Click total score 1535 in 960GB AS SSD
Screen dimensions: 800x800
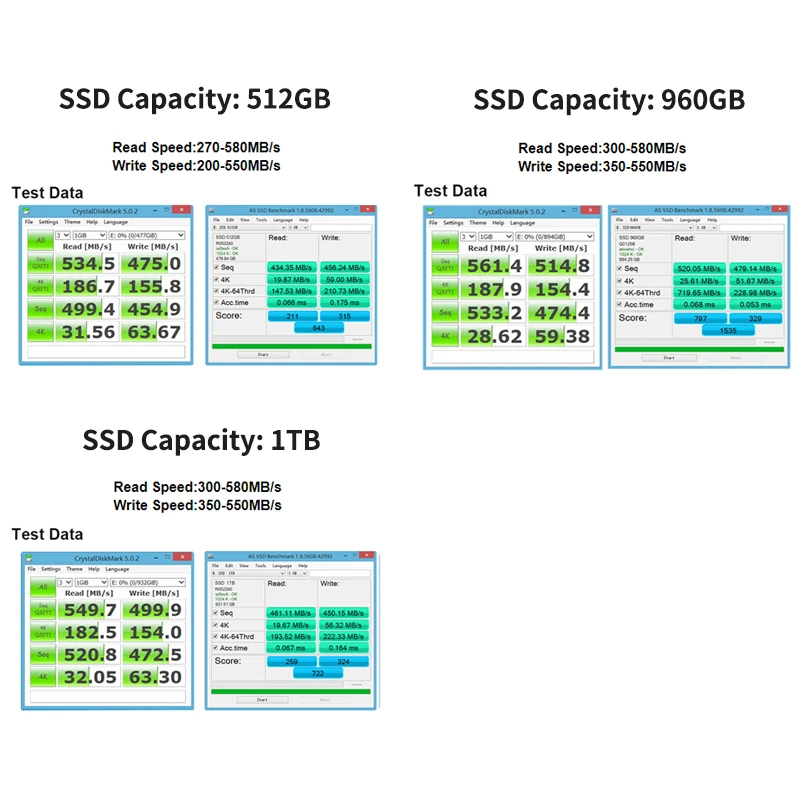click(x=728, y=331)
